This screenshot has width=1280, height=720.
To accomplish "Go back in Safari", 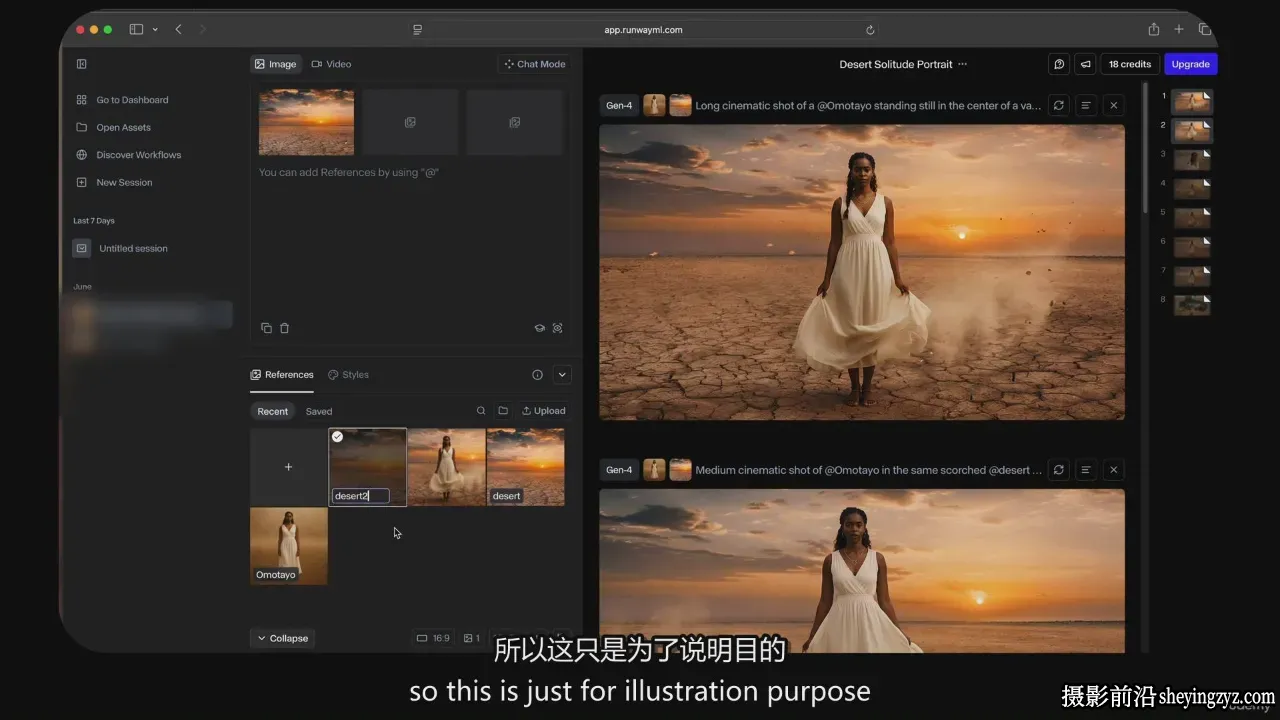I will 179,30.
